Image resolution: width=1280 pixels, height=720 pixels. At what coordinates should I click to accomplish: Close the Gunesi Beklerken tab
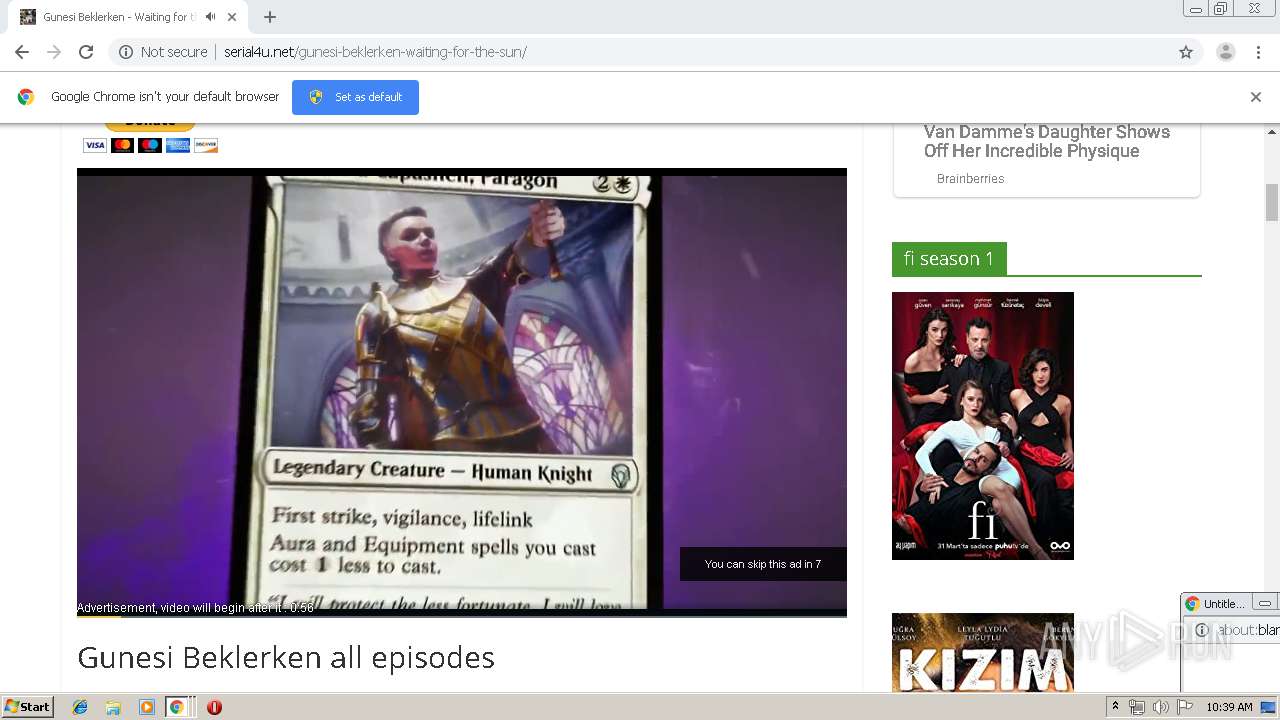pos(232,17)
